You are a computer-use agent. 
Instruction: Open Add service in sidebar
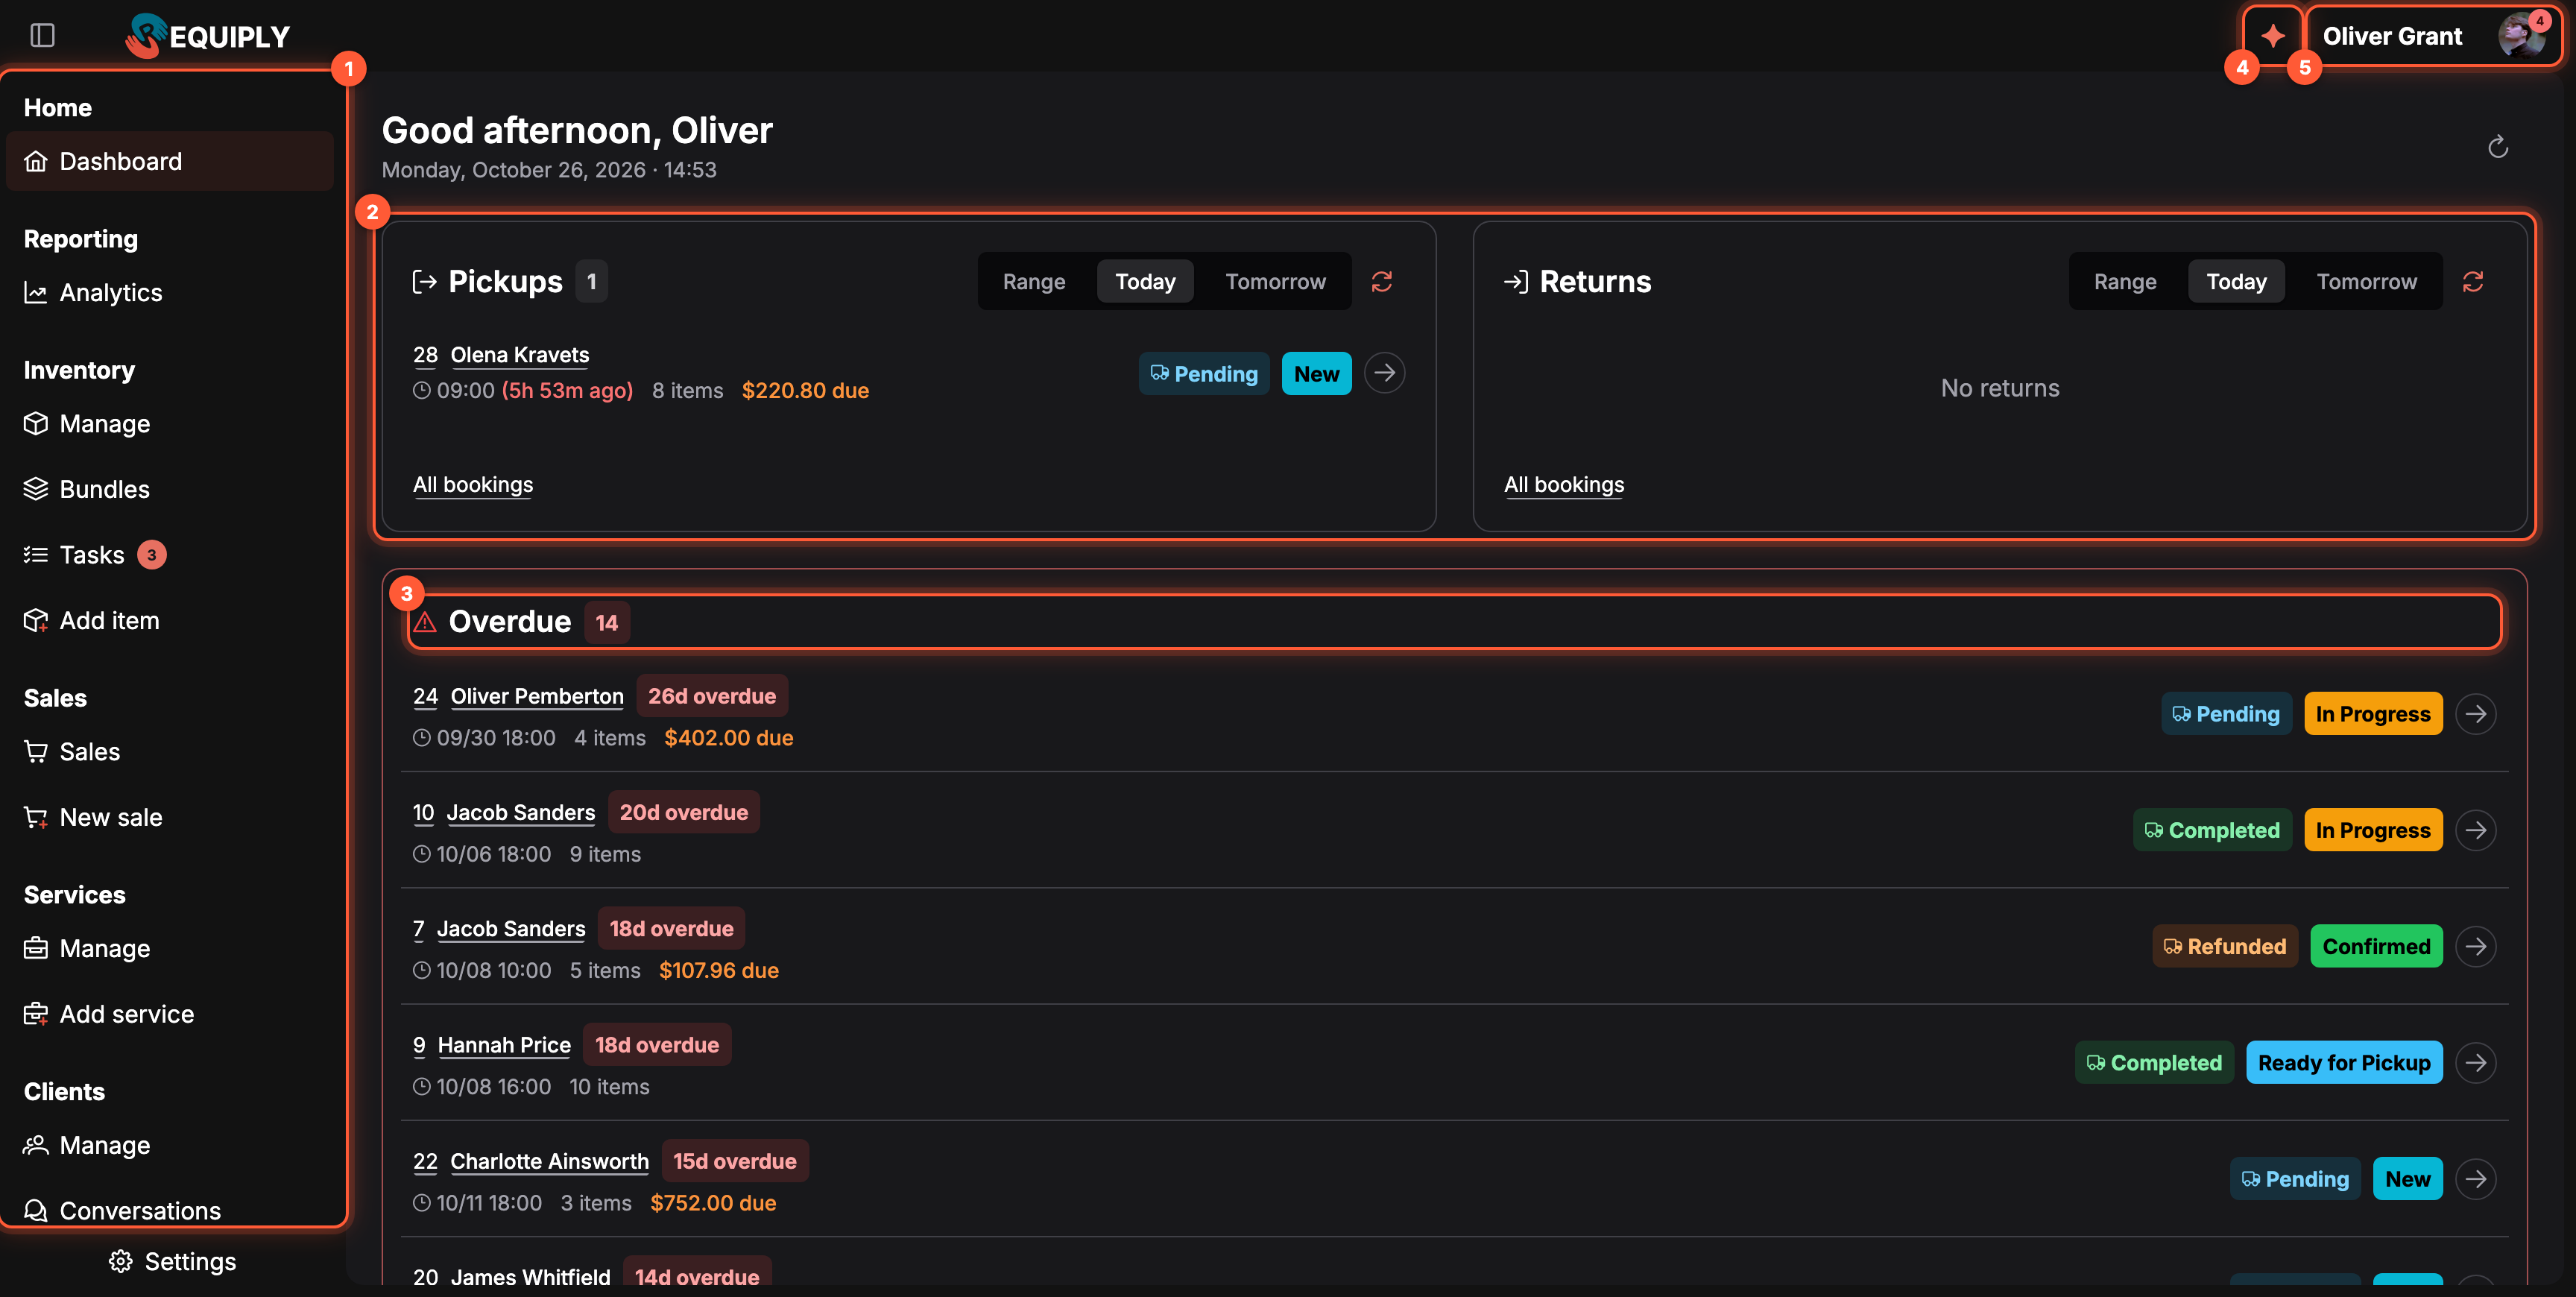pyautogui.click(x=170, y=1014)
